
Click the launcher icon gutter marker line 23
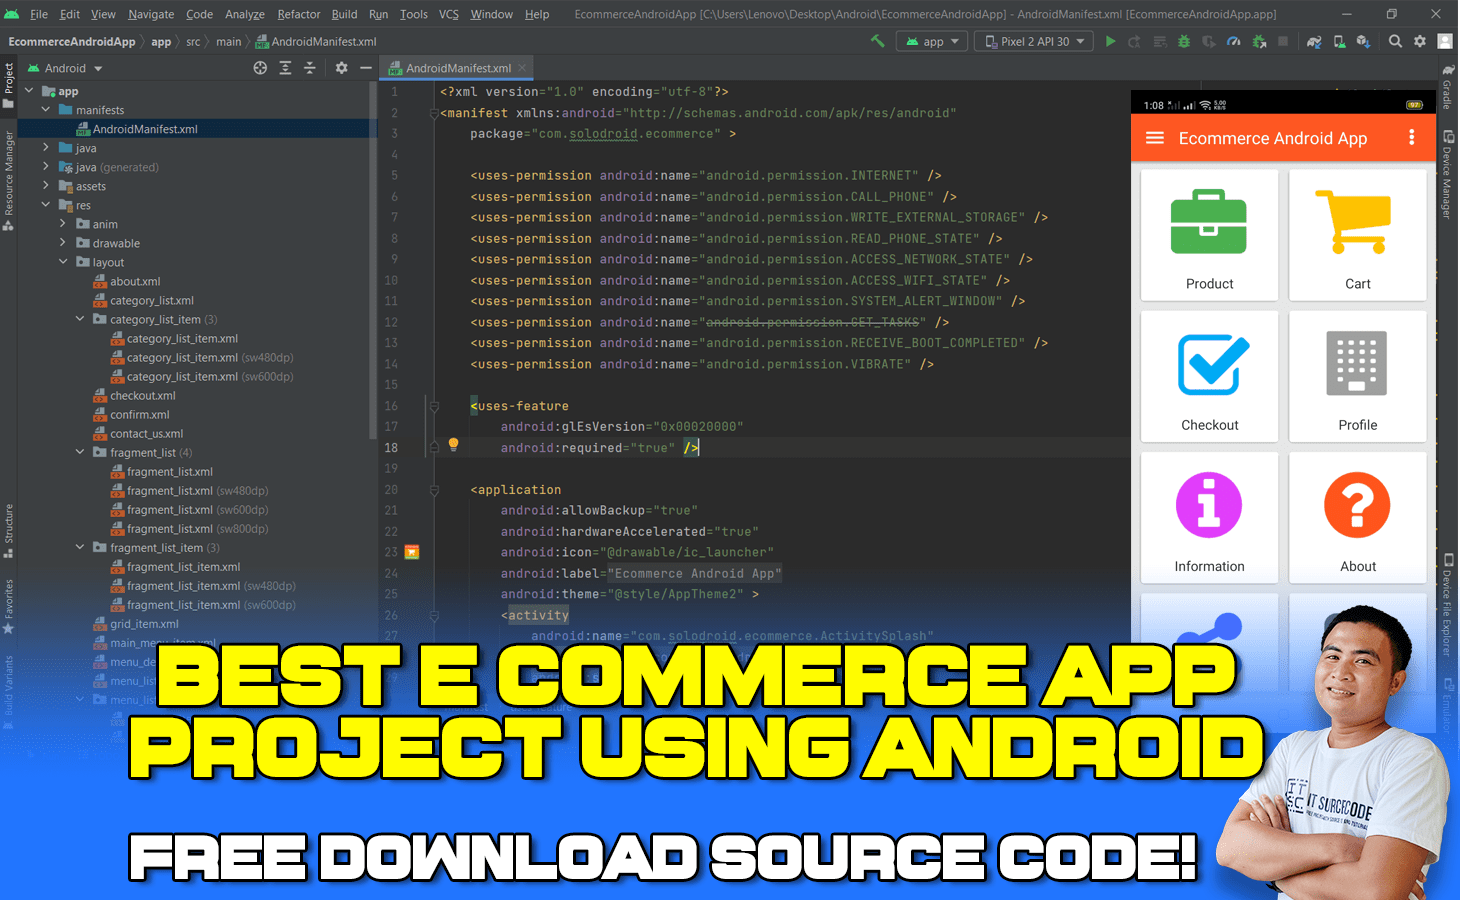(x=412, y=552)
